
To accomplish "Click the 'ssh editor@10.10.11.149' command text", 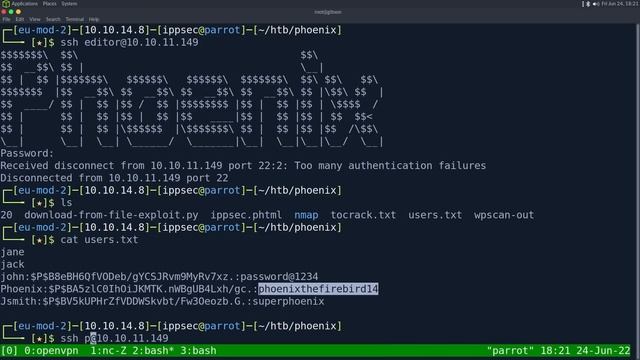I will click(x=129, y=42).
